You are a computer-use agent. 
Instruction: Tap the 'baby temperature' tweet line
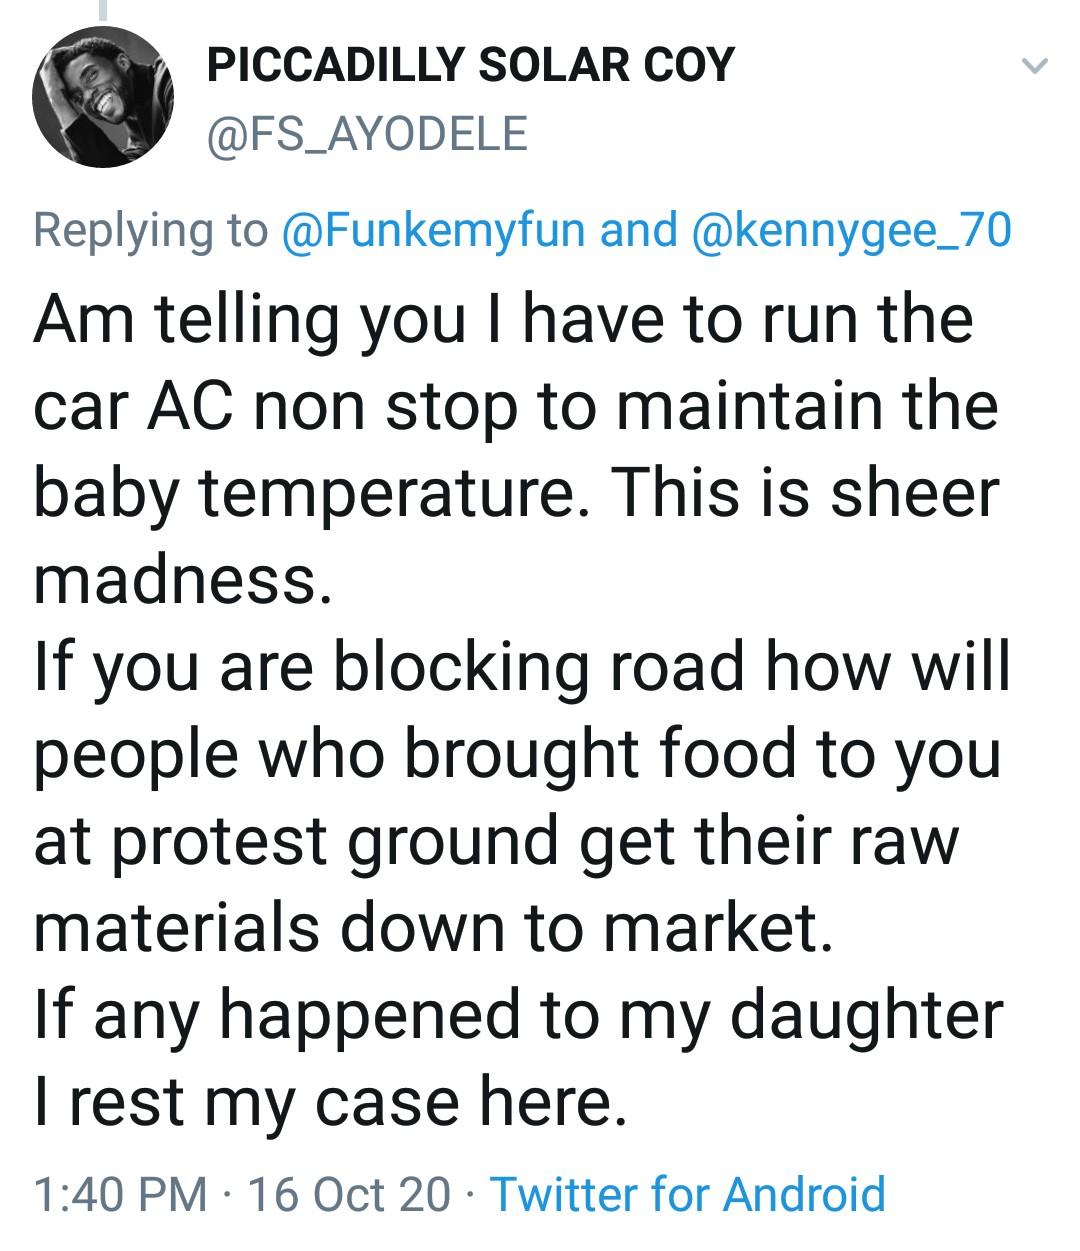516,494
